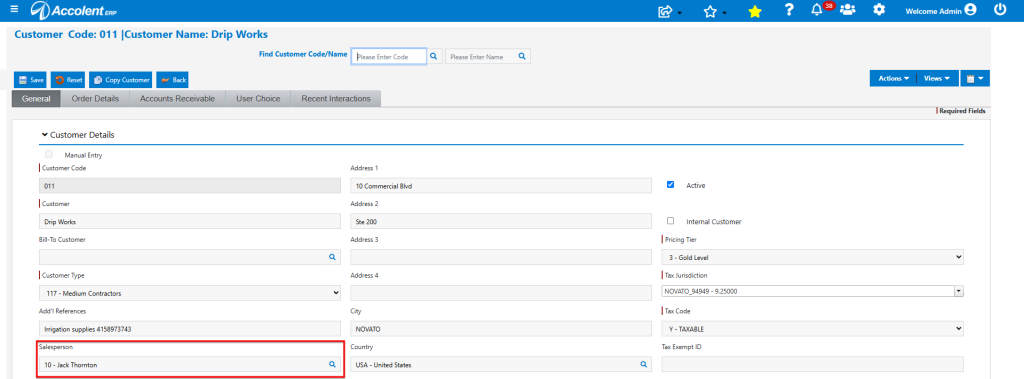Viewport: 1024px width, 379px height.
Task: Open the Views dropdown menu
Action: tap(937, 78)
